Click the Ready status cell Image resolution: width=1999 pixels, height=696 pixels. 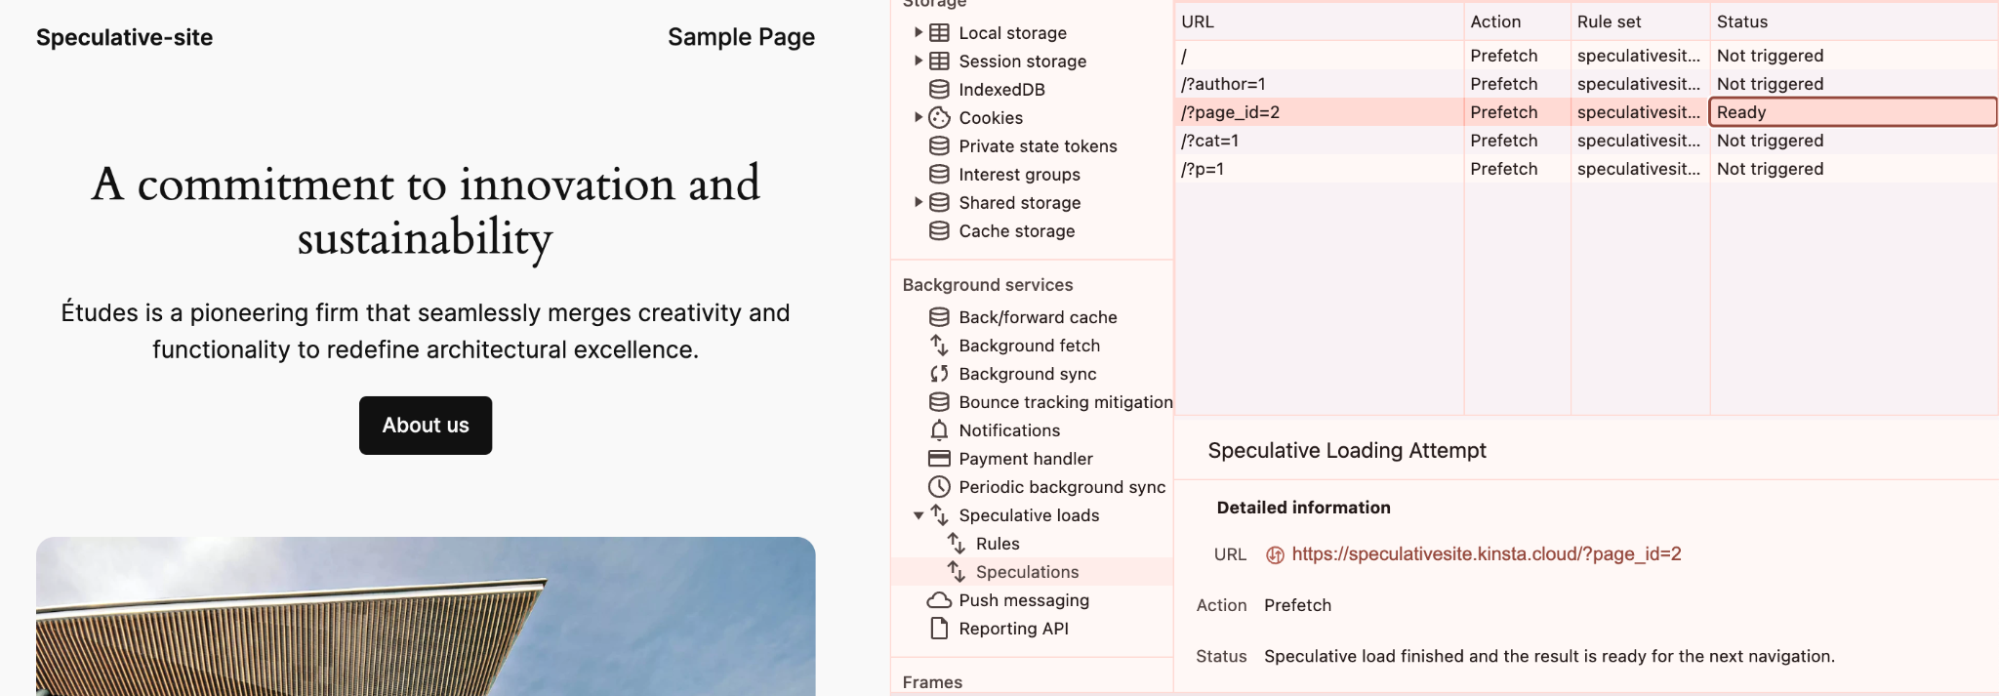click(1854, 112)
